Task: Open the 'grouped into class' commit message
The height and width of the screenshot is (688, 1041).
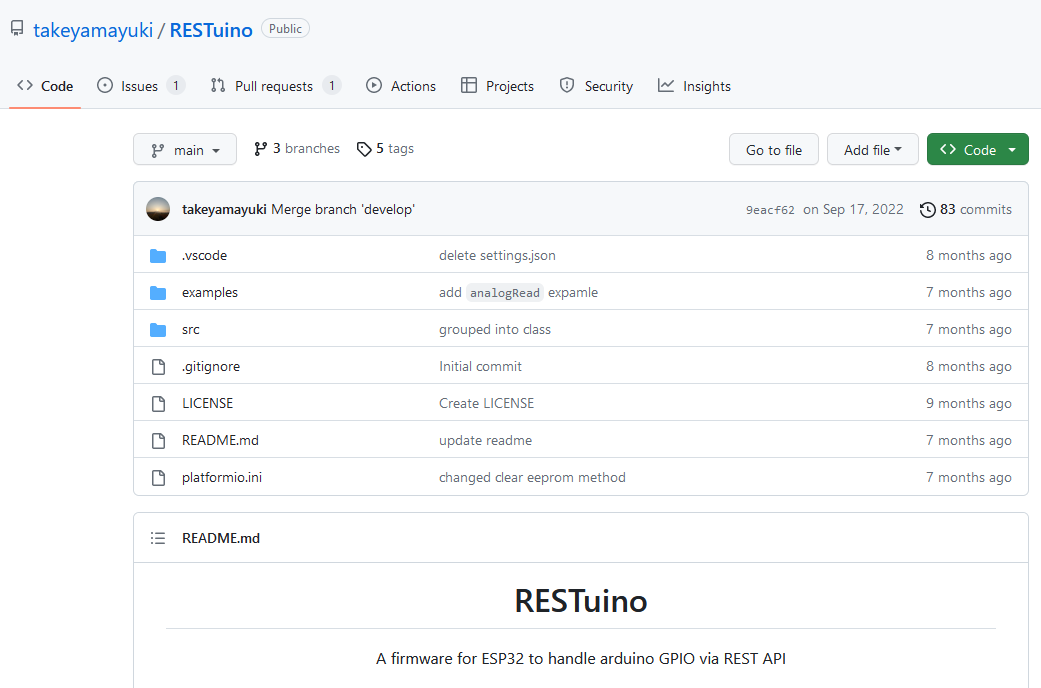Action: [x=495, y=330]
